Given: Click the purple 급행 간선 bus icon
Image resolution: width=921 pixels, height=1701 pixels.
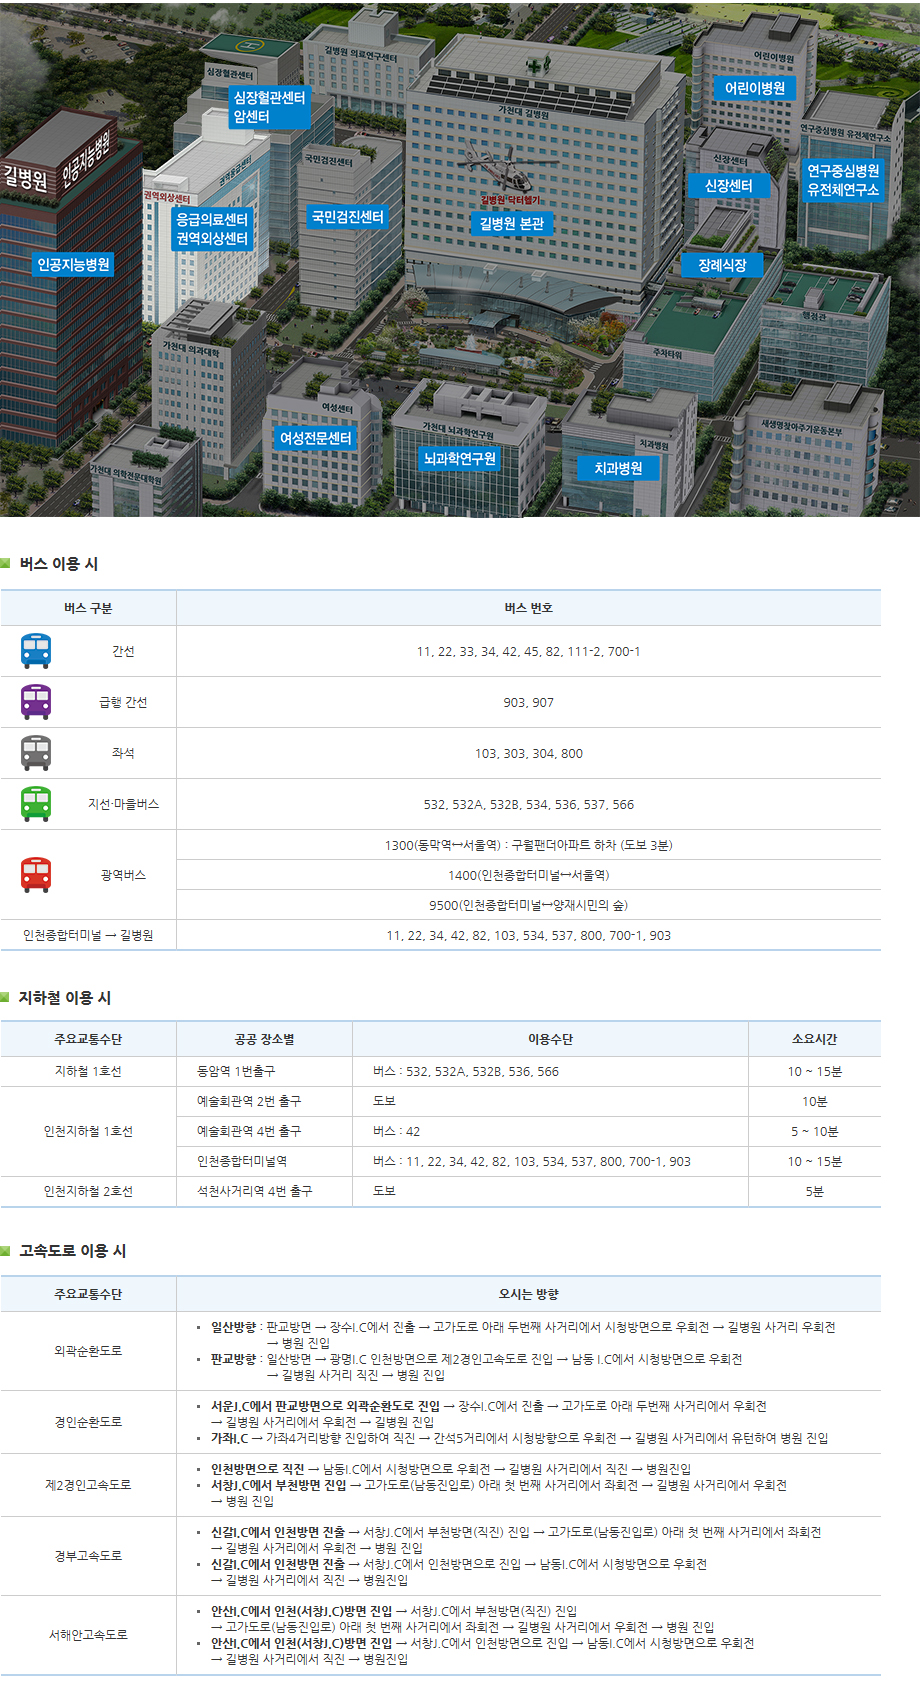Looking at the screenshot, I should (36, 702).
